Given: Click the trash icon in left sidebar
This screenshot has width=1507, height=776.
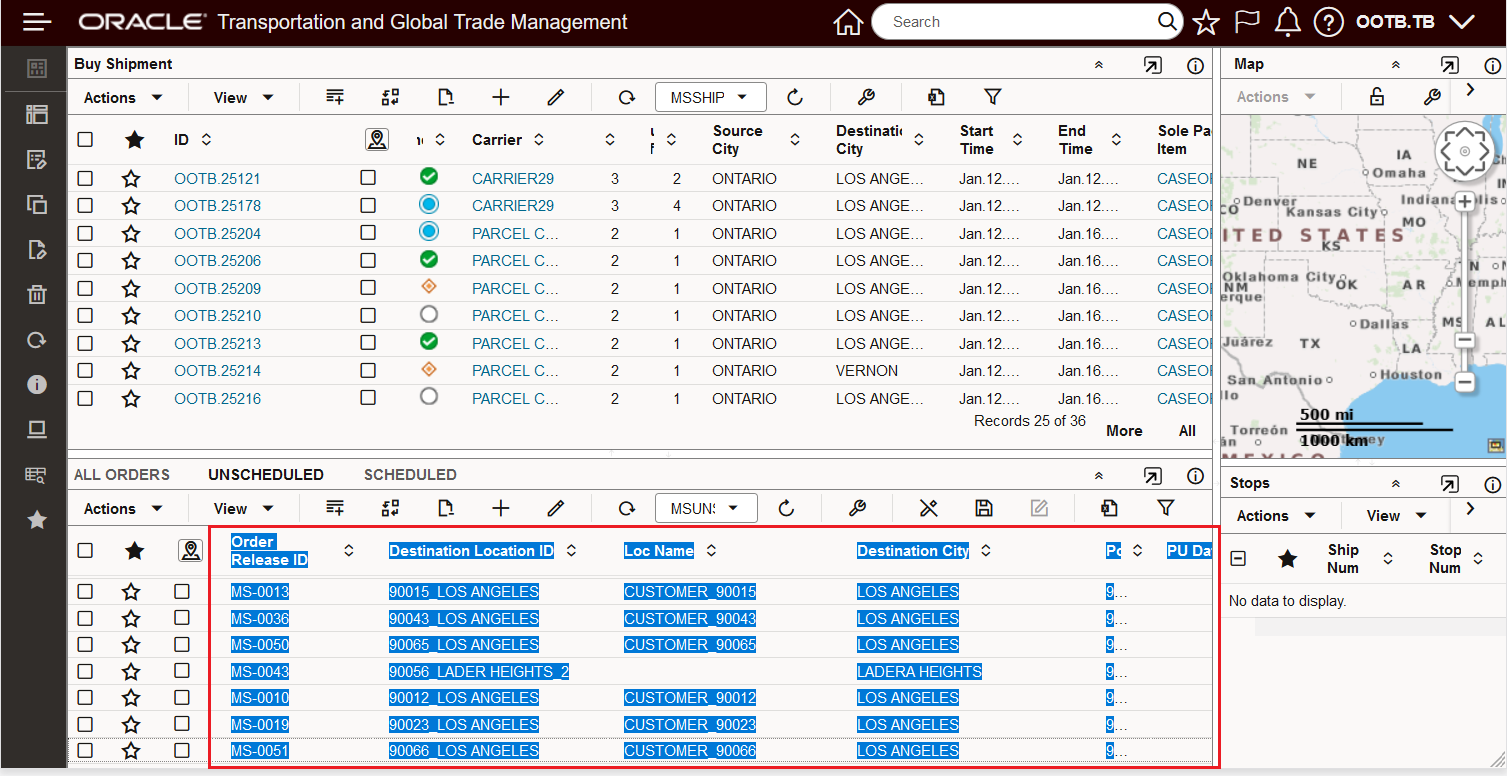Looking at the screenshot, I should click(x=37, y=294).
